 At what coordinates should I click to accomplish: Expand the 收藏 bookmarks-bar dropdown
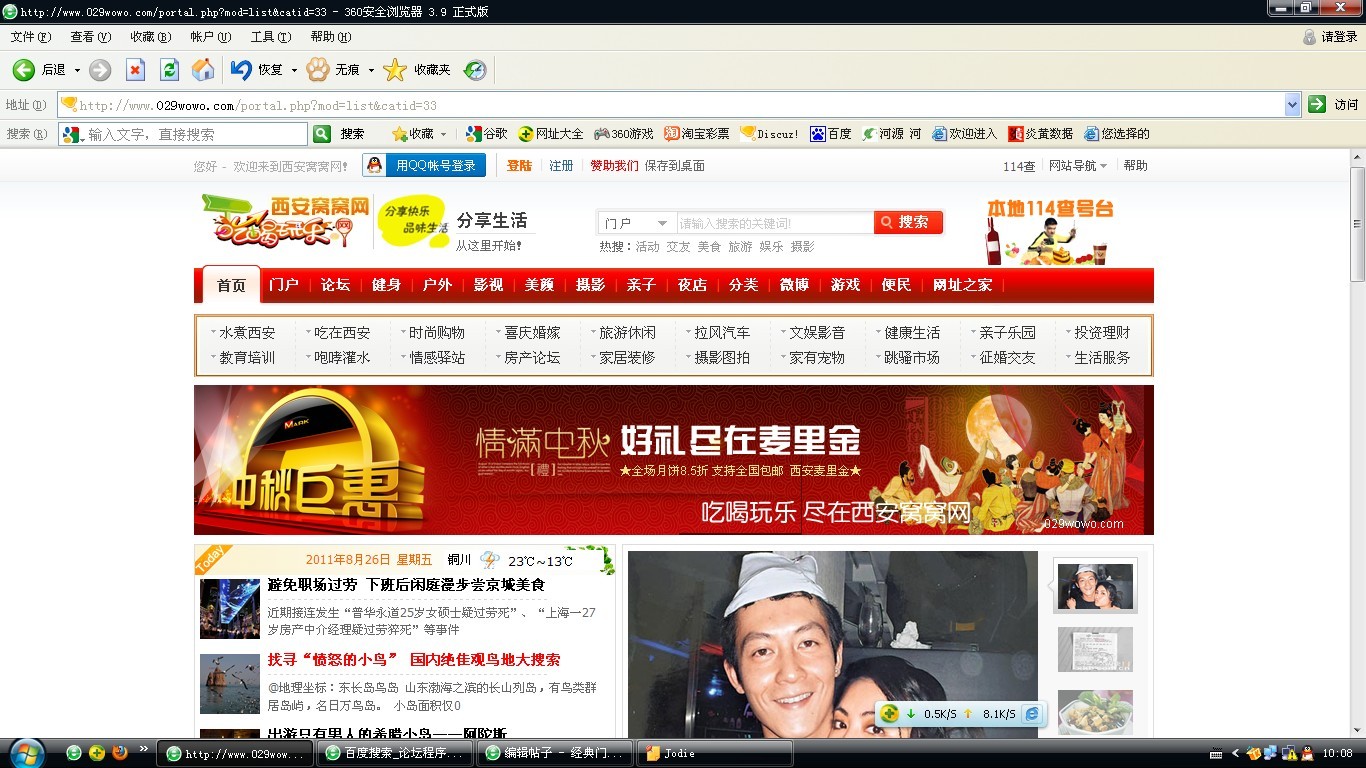pyautogui.click(x=443, y=134)
